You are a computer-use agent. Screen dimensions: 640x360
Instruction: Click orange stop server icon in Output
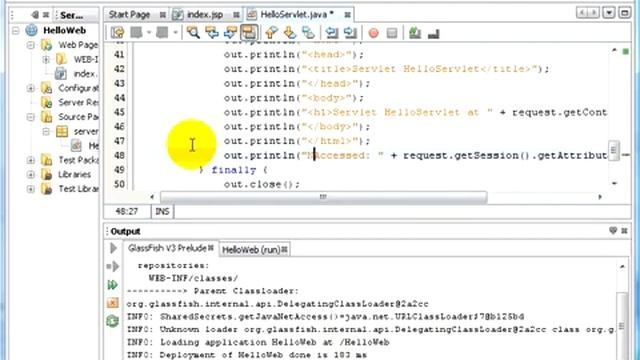113,303
